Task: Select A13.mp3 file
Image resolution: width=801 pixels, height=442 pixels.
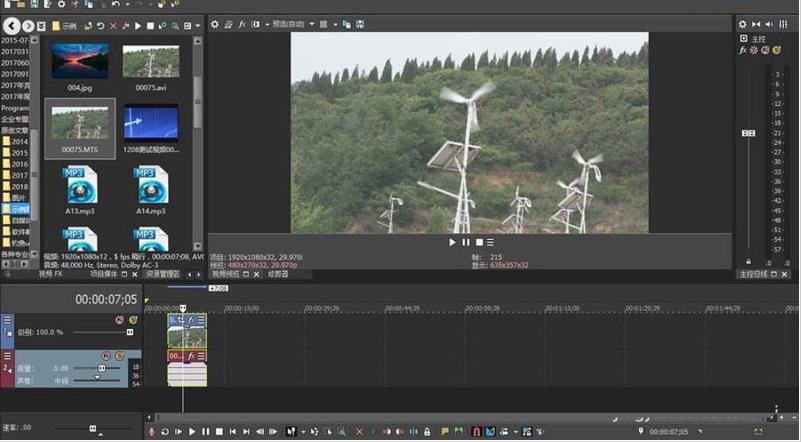Action: 80,190
